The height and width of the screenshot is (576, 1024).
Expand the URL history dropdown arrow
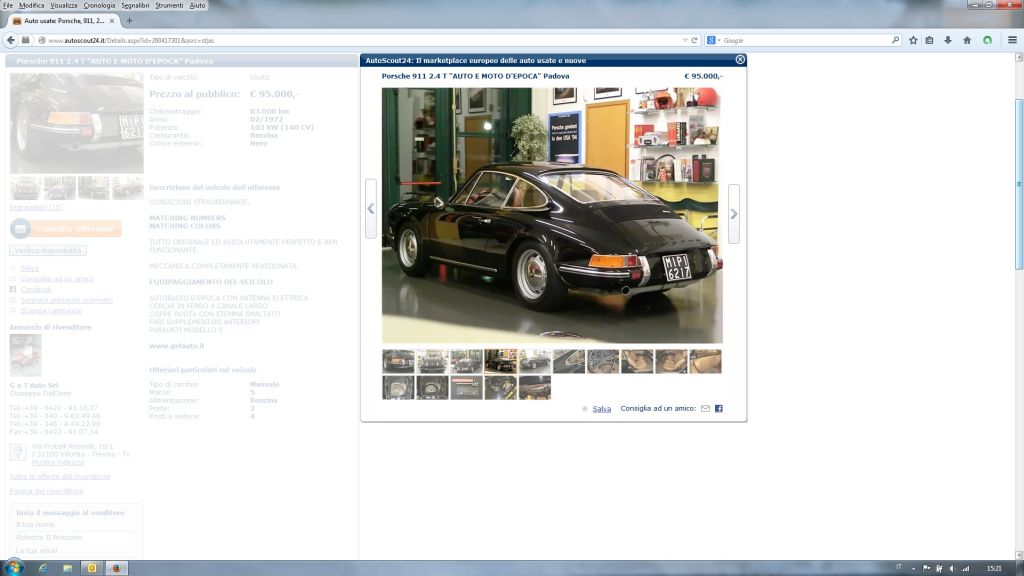pyautogui.click(x=685, y=40)
